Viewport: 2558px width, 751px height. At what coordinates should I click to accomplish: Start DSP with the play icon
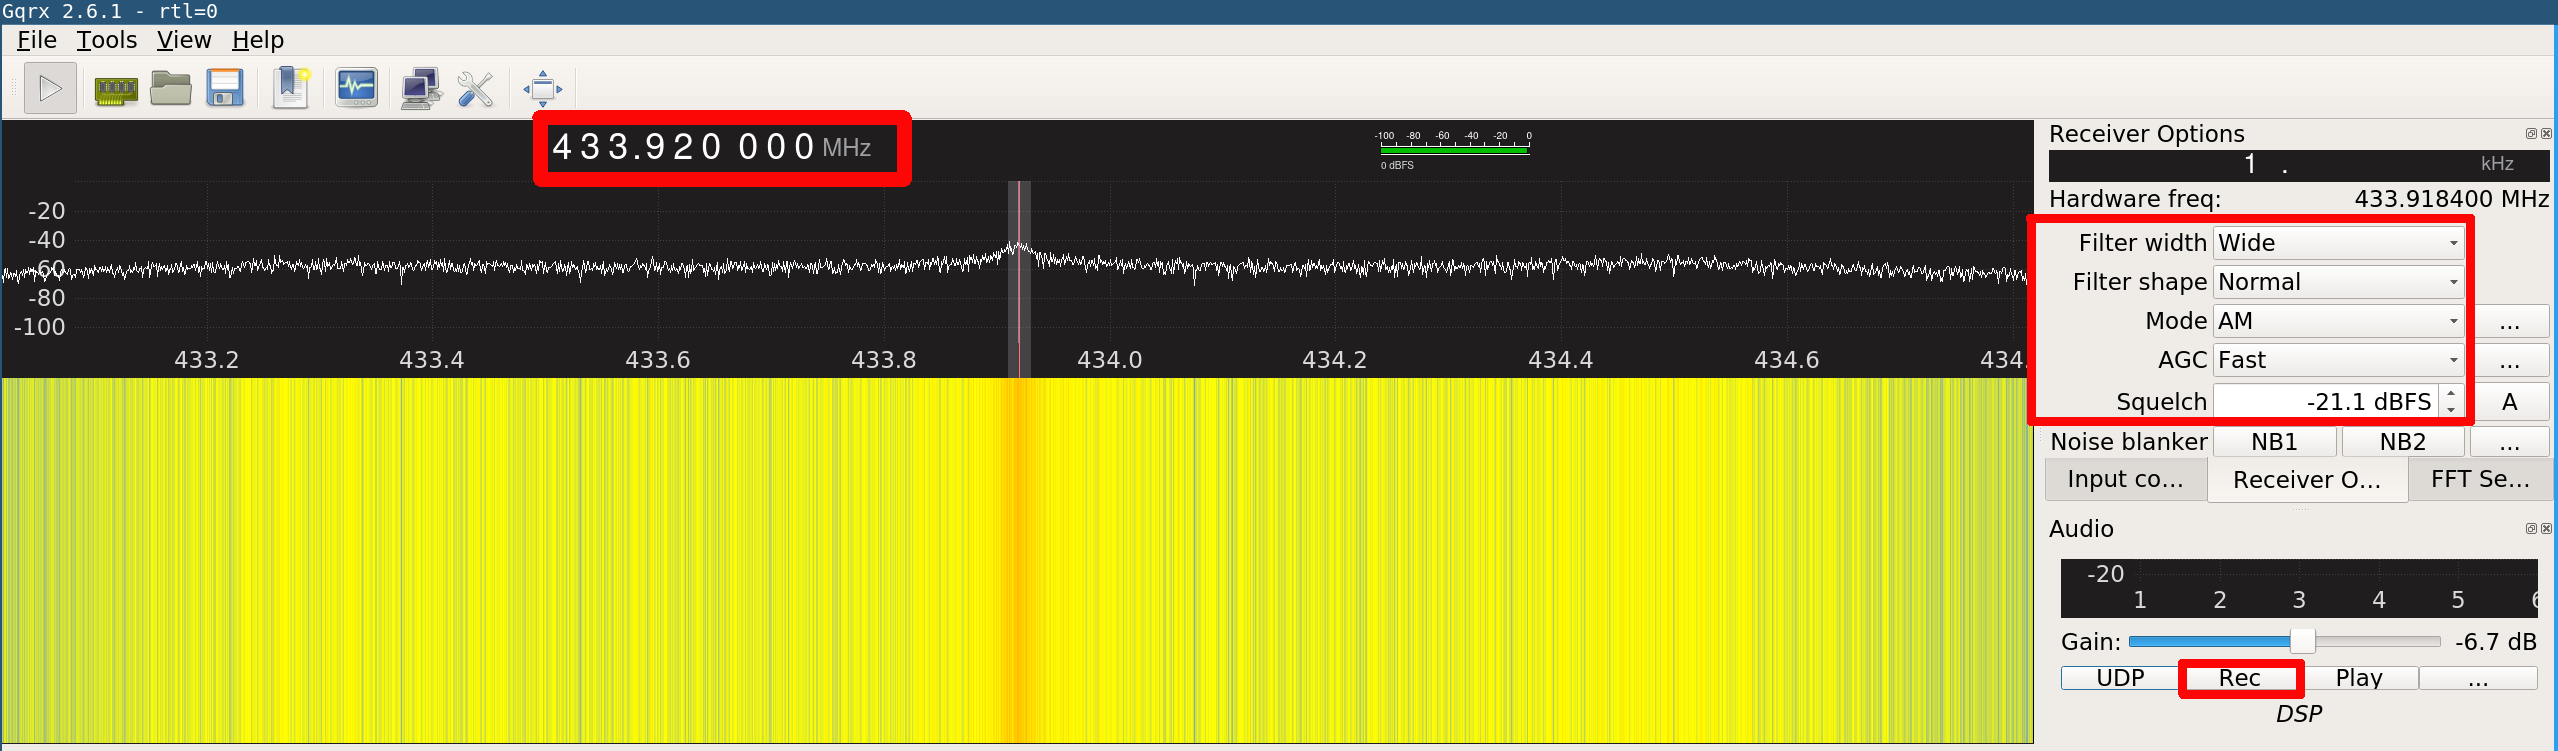(50, 89)
